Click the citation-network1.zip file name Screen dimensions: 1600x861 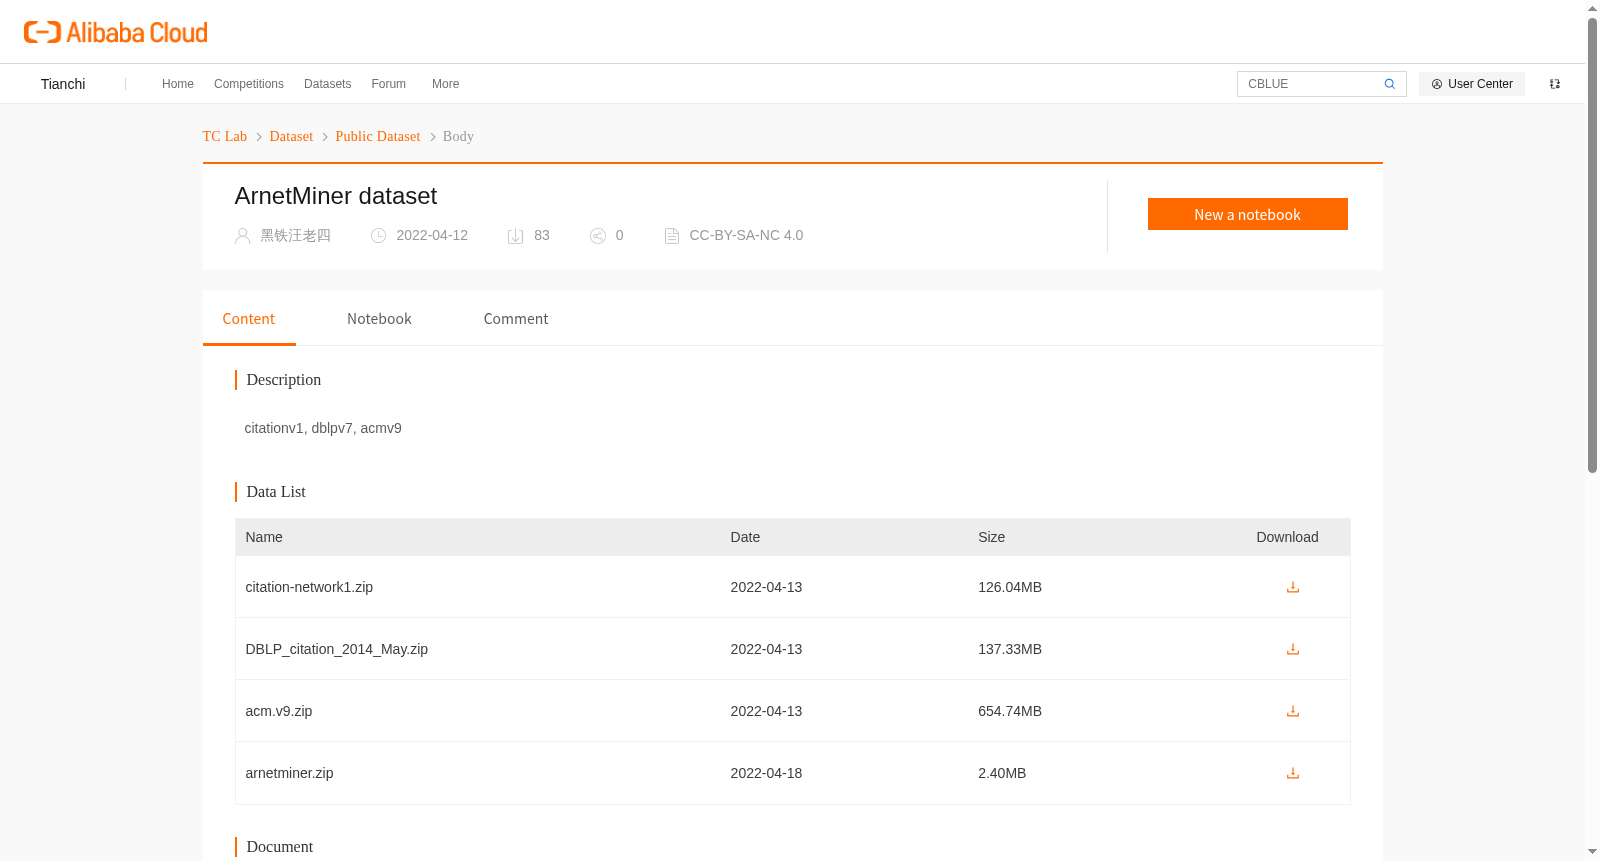coord(309,587)
